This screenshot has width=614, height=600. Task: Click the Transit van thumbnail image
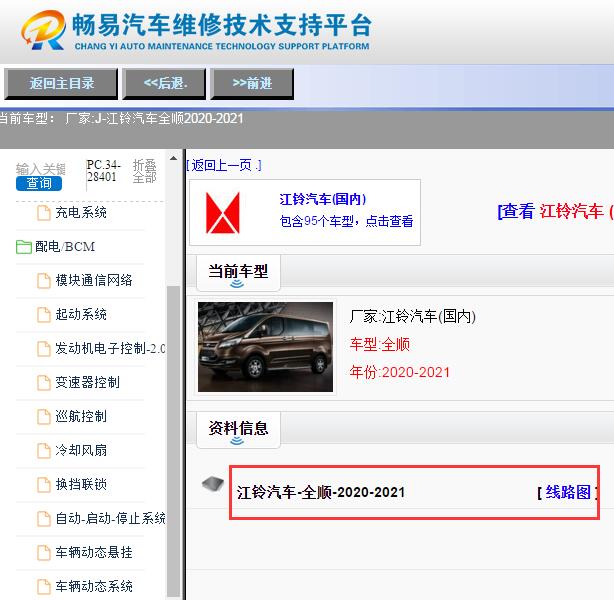[265, 347]
